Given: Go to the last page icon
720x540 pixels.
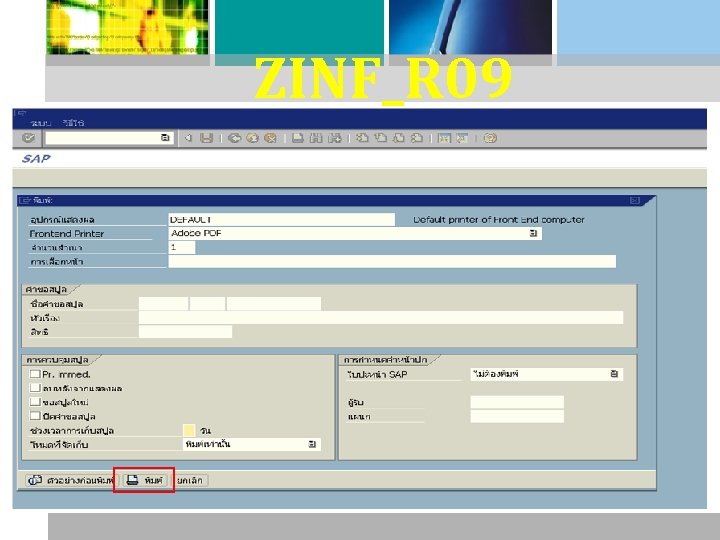Looking at the screenshot, I should [x=417, y=138].
